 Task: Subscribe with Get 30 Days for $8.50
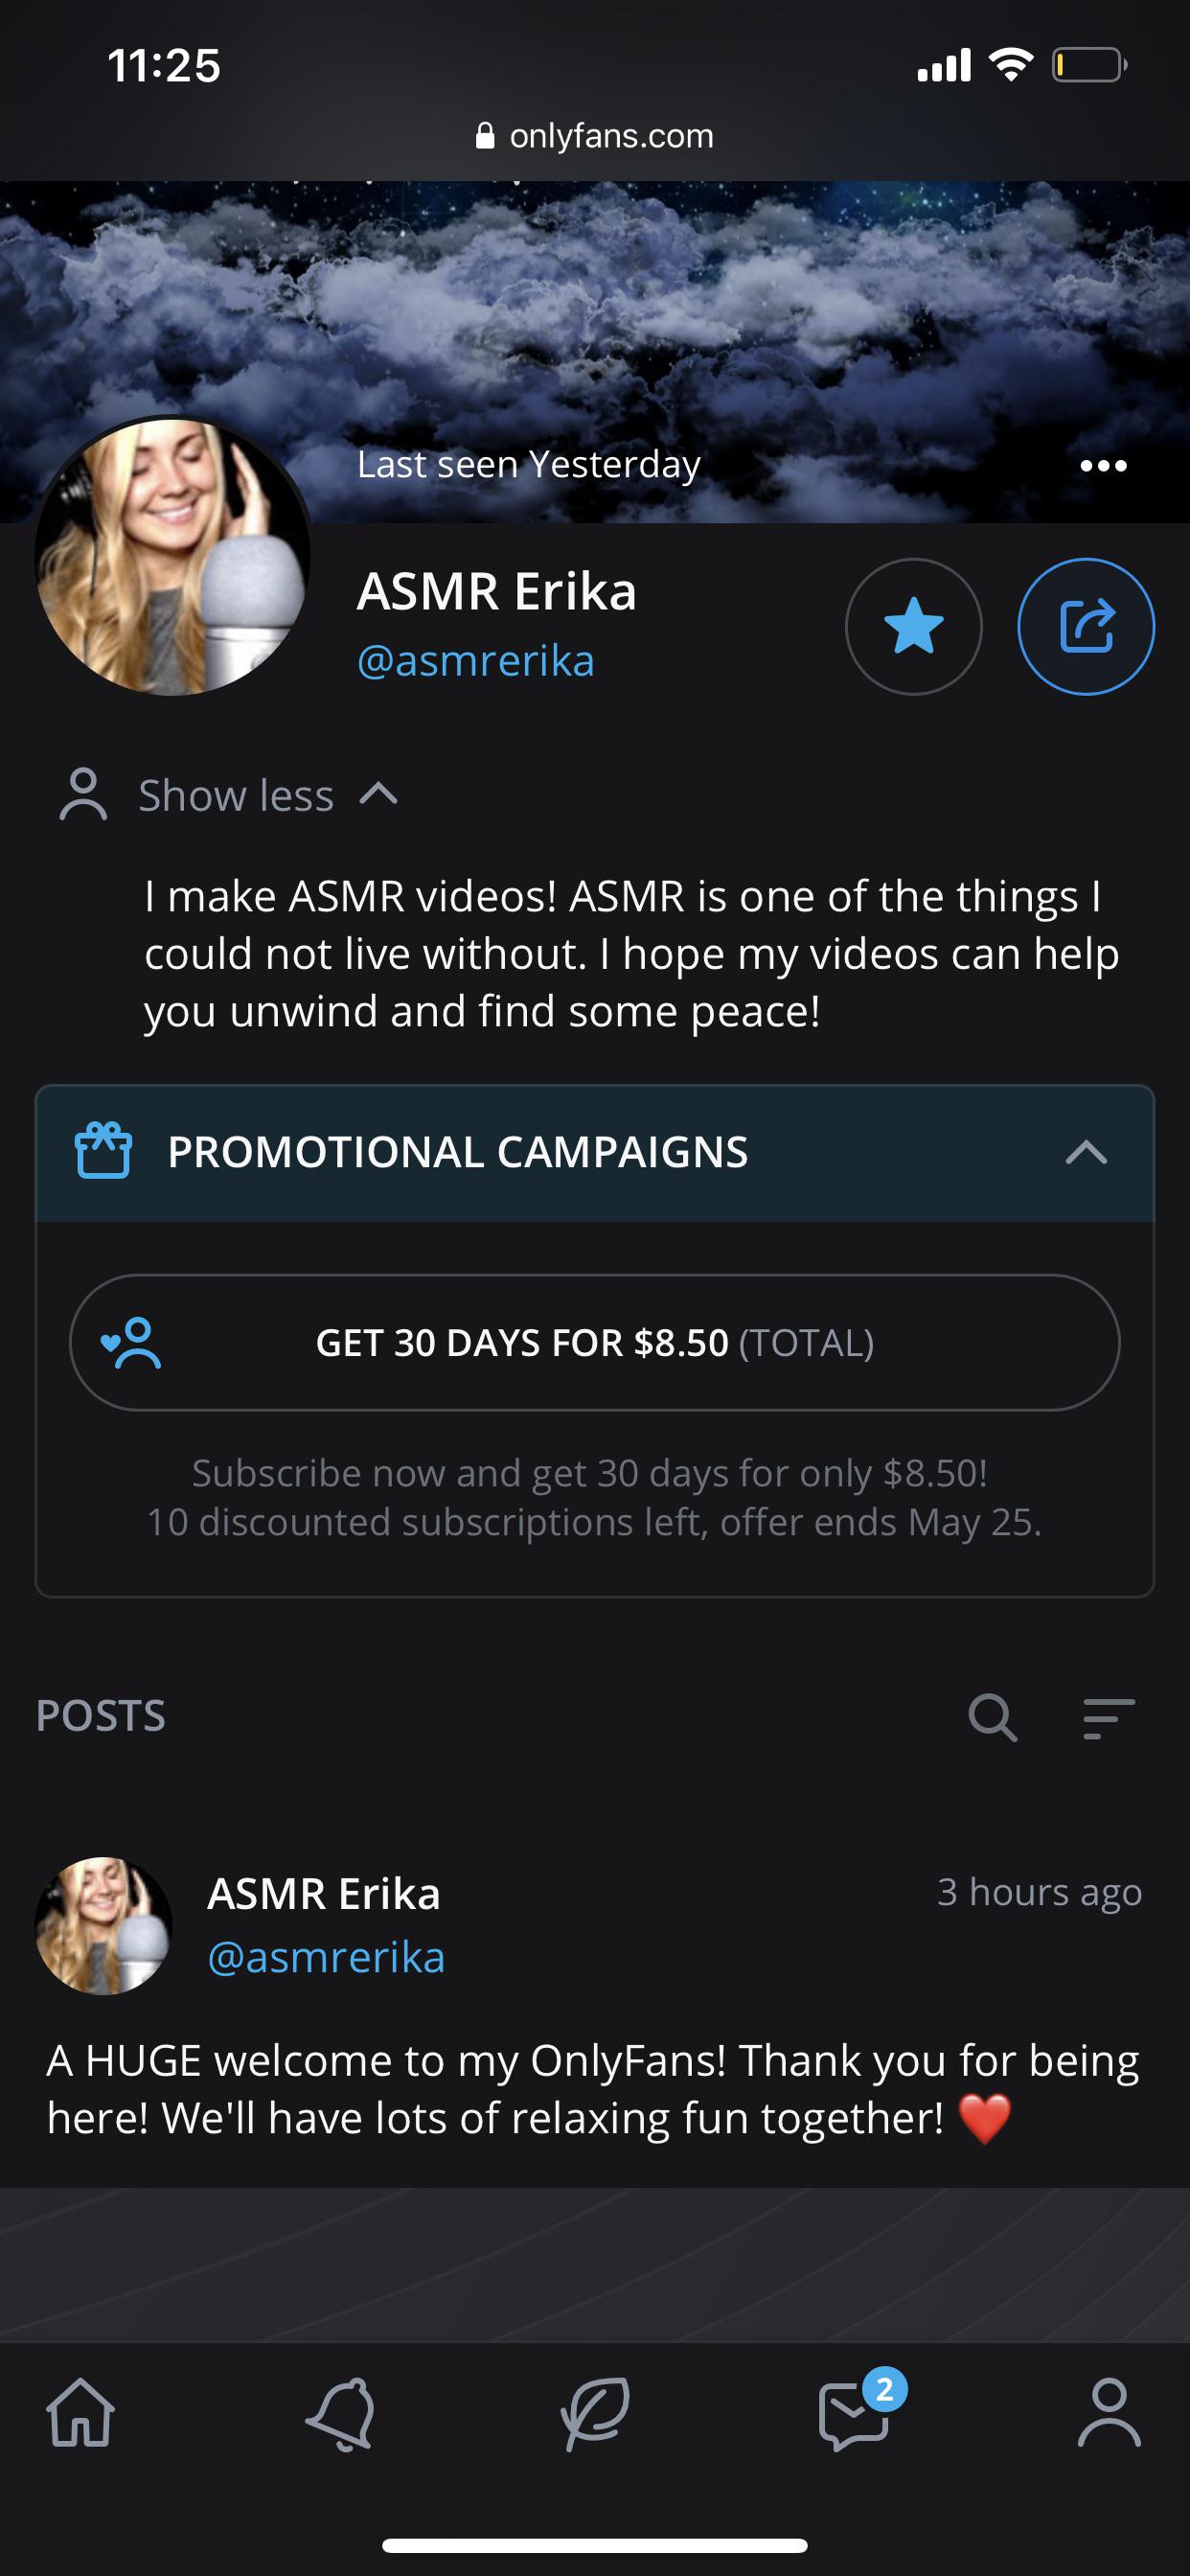pos(594,1342)
